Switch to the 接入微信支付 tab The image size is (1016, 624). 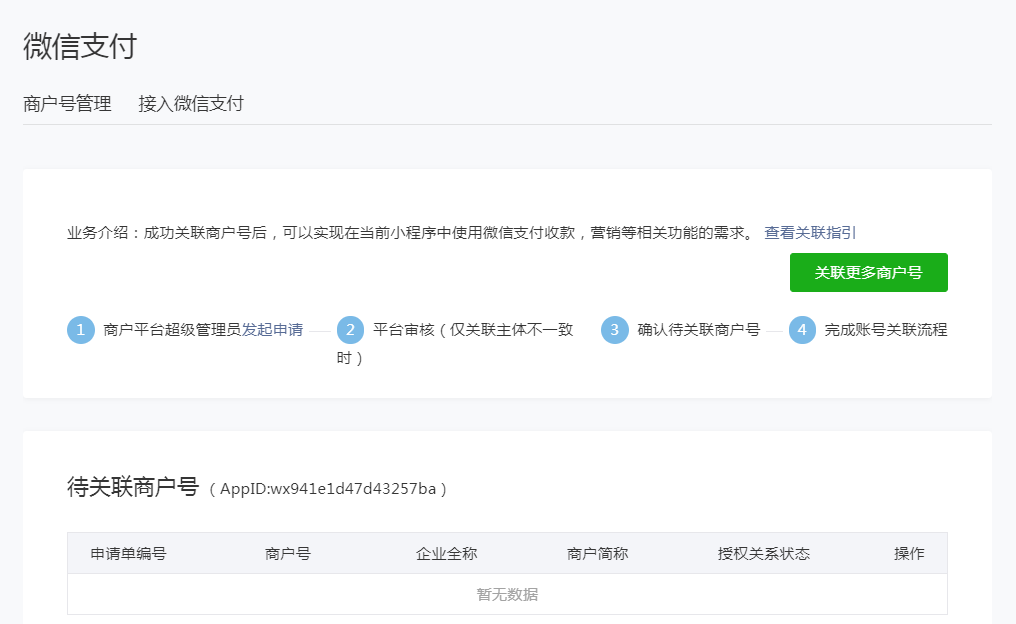191,104
